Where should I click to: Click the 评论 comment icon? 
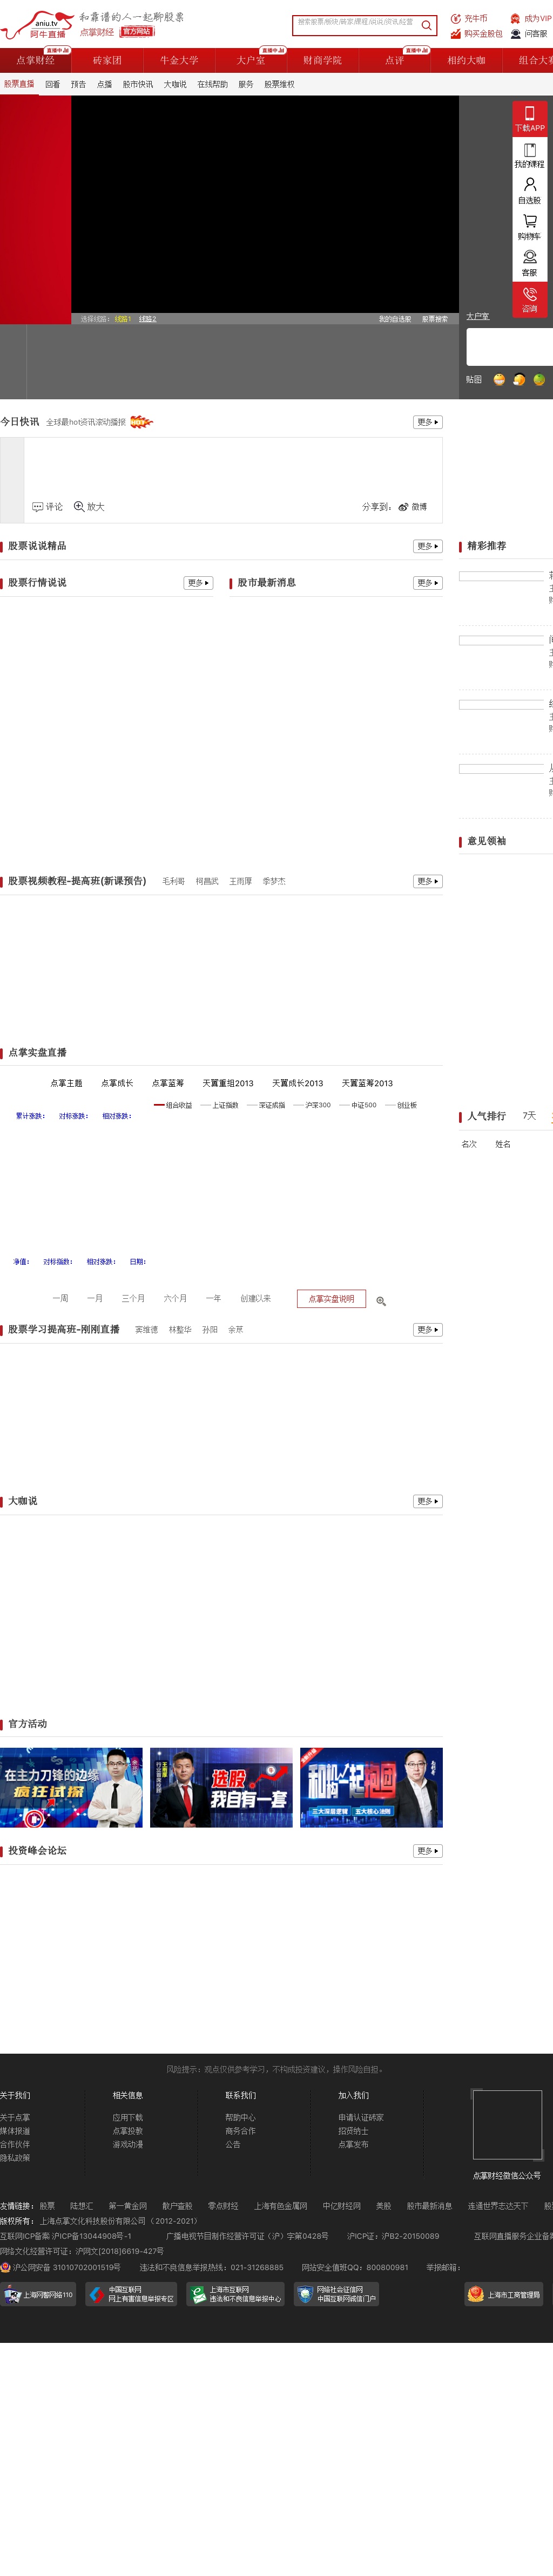tap(38, 507)
